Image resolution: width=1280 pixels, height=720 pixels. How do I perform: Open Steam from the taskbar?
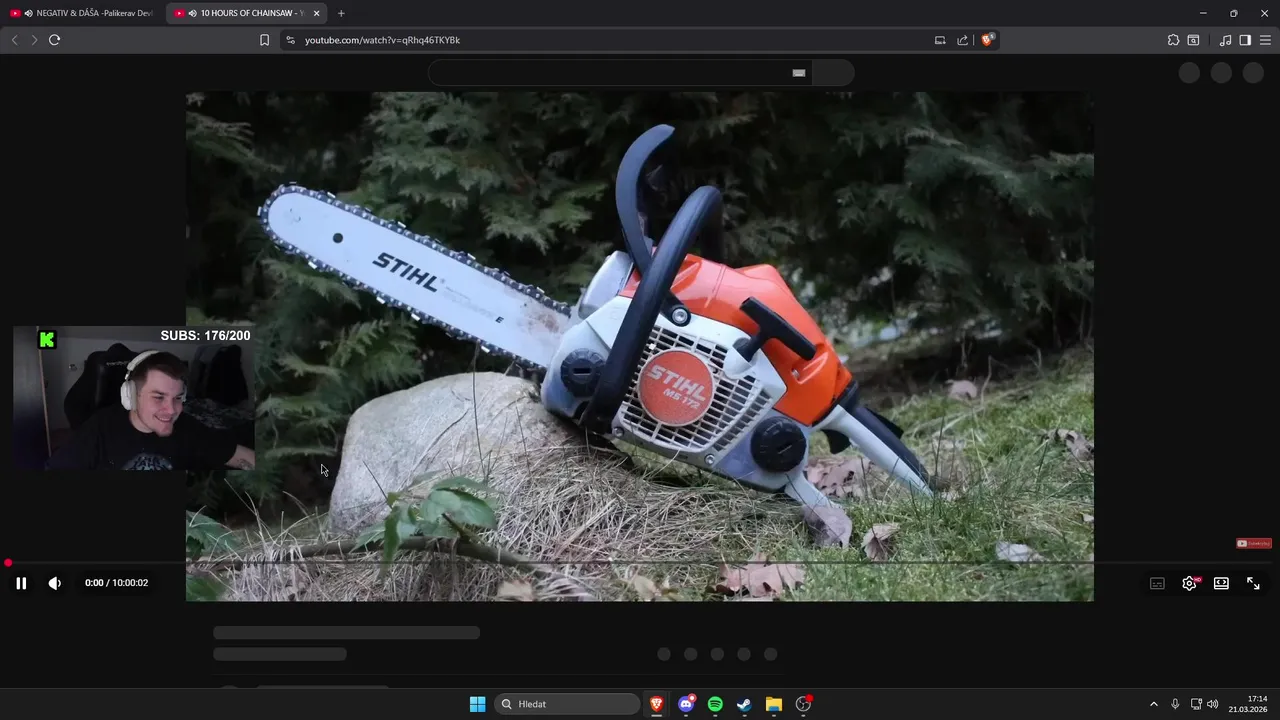pyautogui.click(x=744, y=704)
